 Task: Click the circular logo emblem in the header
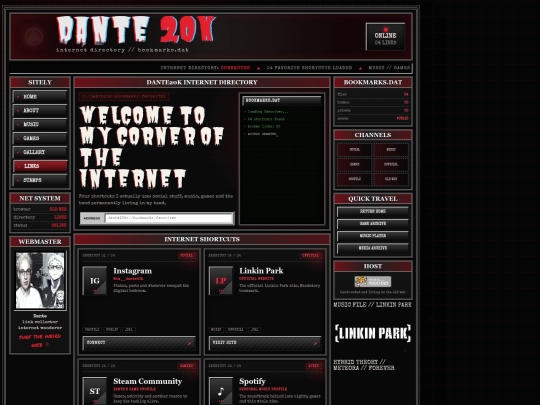tap(34, 37)
